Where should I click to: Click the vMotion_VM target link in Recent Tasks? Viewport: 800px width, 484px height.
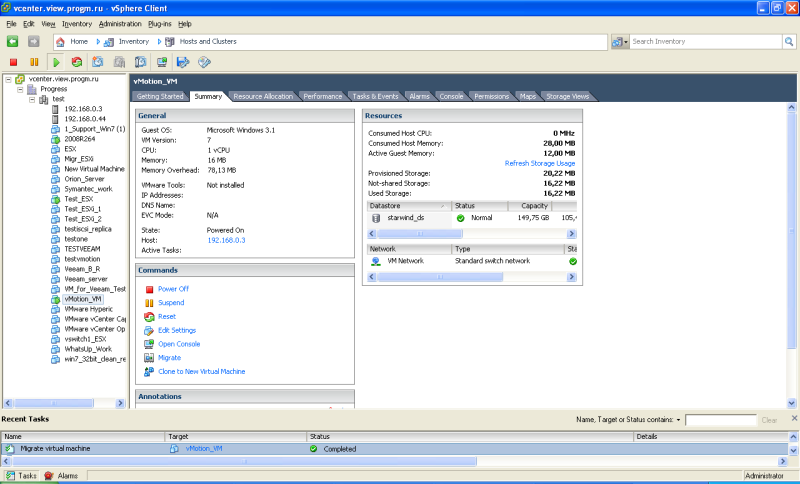pyautogui.click(x=204, y=449)
